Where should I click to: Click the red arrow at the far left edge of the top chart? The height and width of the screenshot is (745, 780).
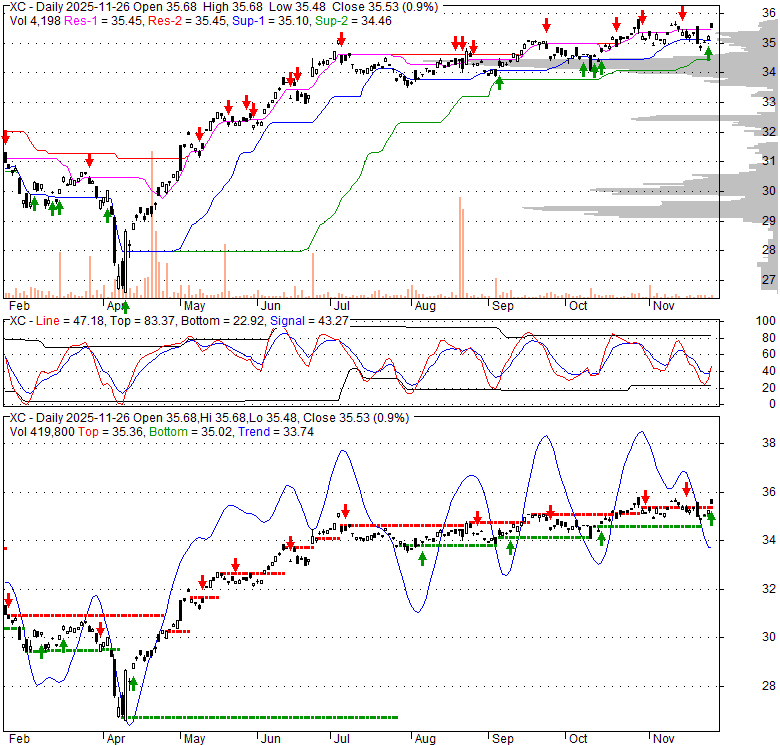click(x=4, y=137)
